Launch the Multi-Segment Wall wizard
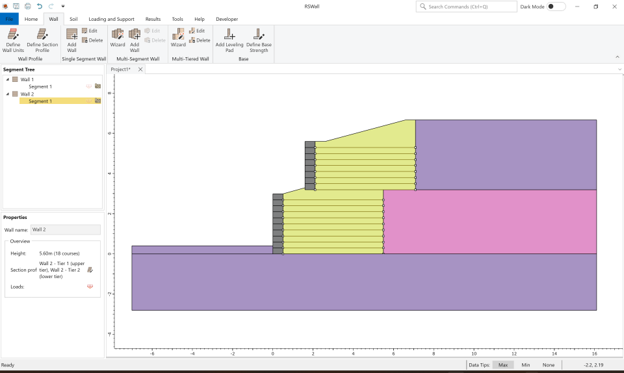624x373 pixels. click(x=117, y=38)
